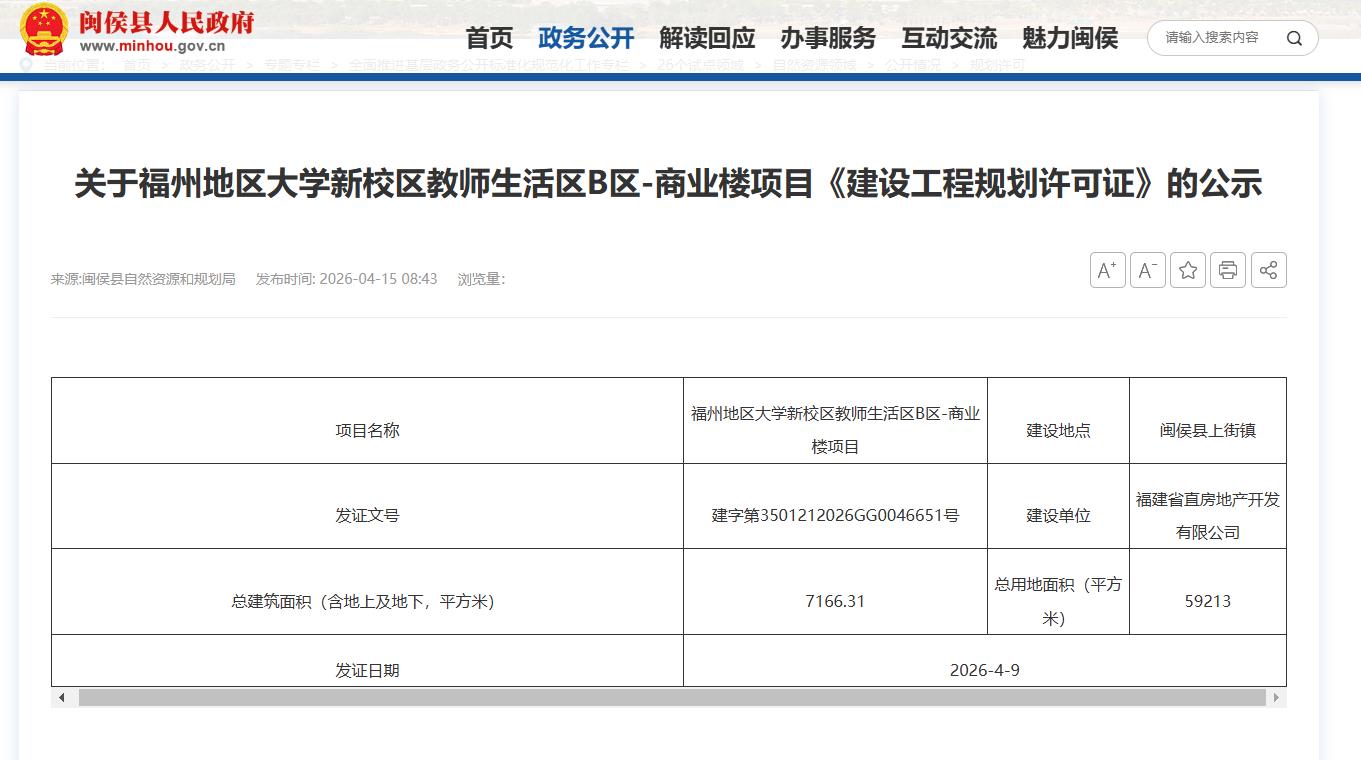Go to 解读回应 section

click(x=707, y=39)
